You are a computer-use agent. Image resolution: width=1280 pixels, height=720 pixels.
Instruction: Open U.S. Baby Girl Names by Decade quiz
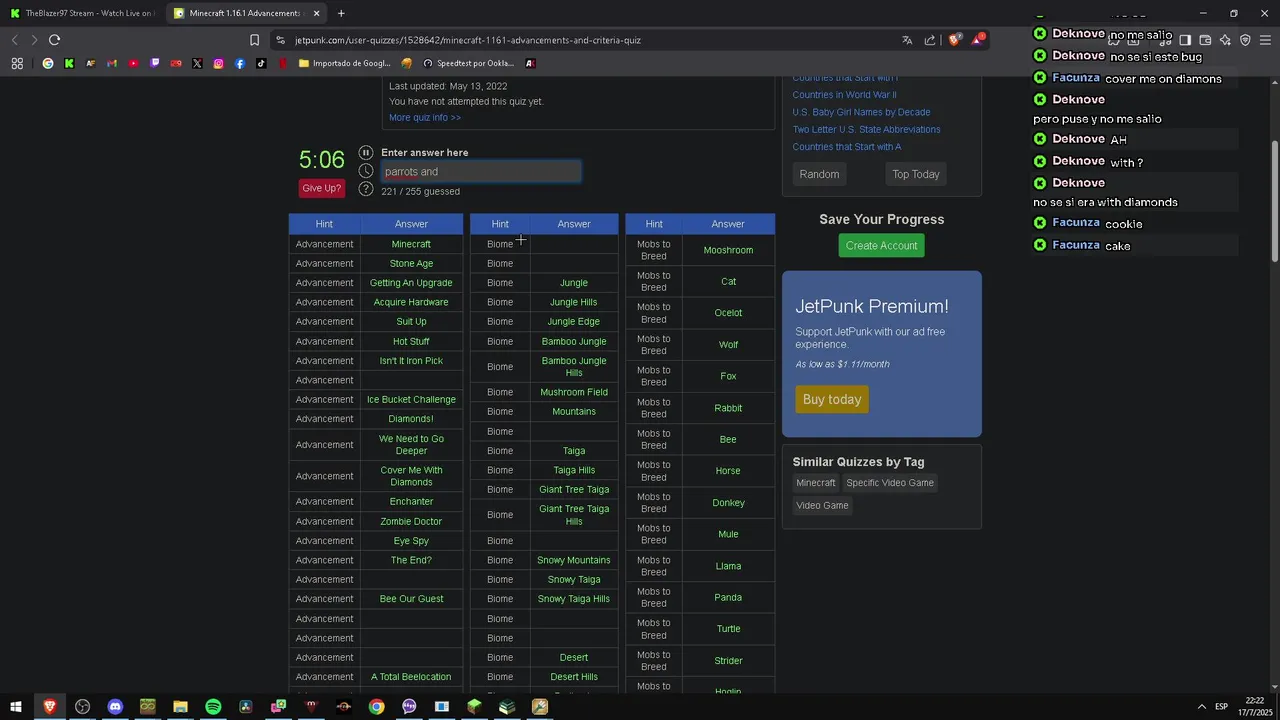(861, 112)
